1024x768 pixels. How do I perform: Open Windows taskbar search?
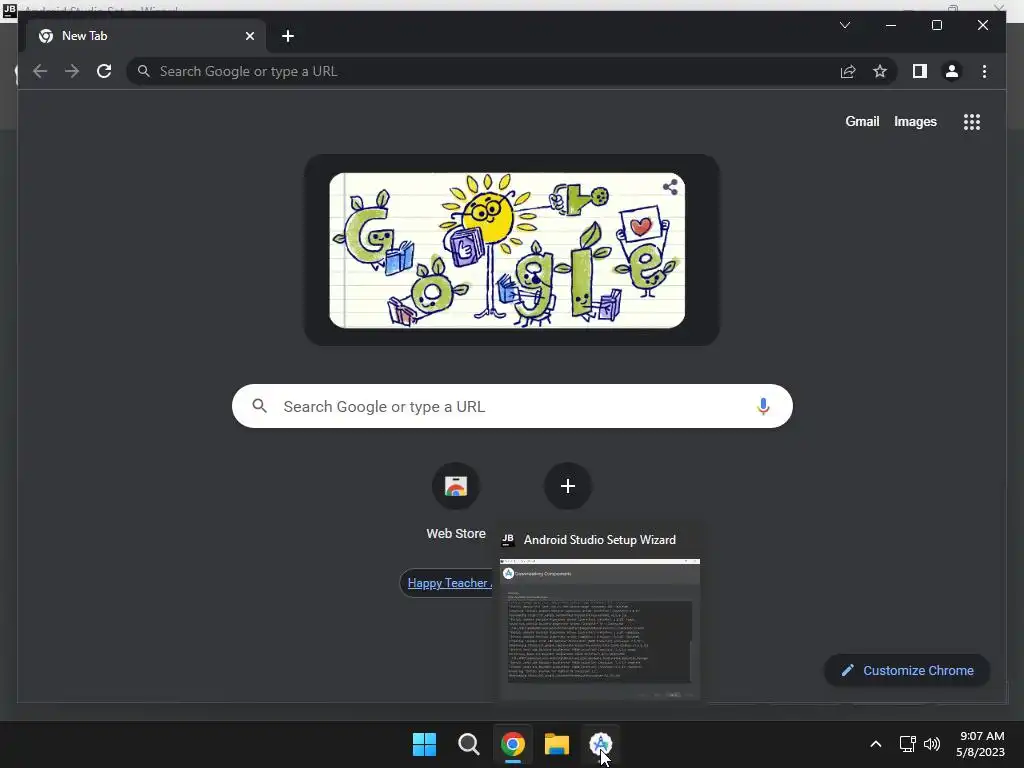(x=468, y=744)
